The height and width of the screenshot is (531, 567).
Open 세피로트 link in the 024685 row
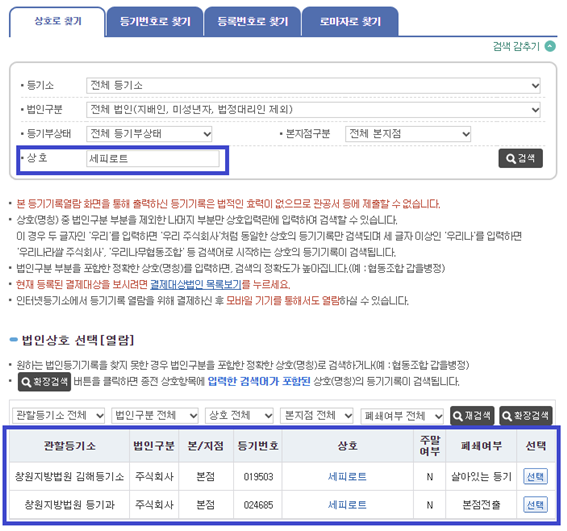pos(347,505)
